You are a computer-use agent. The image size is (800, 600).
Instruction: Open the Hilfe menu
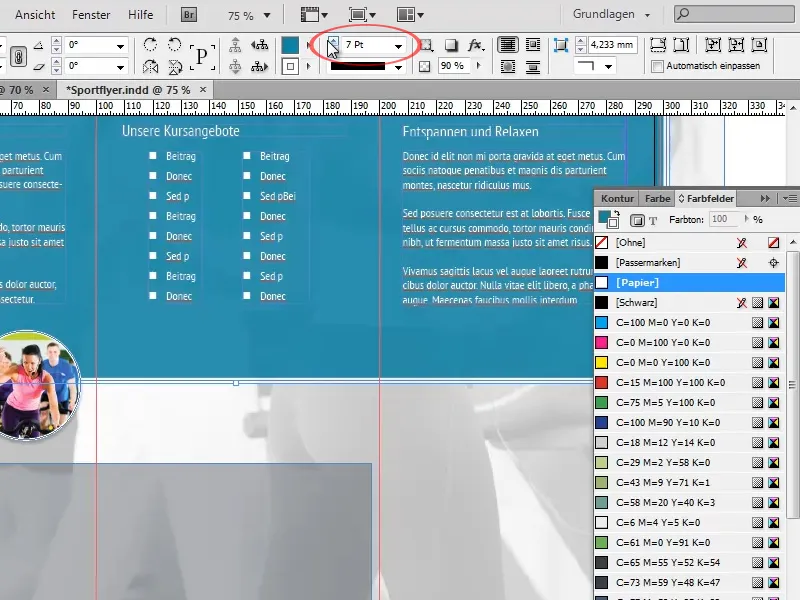(x=140, y=15)
